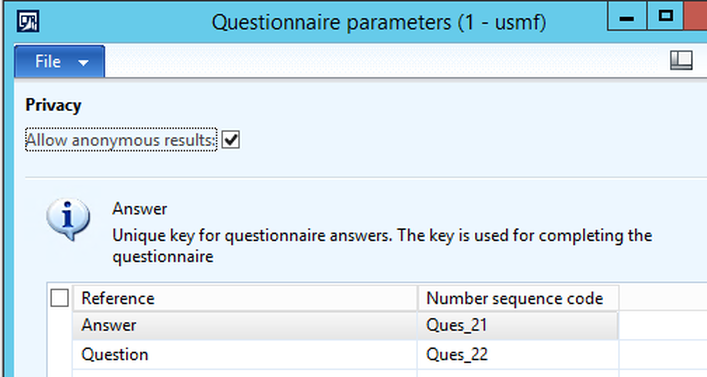Viewport: 707px width, 377px height.
Task: Click the Privacy section heading
Action: 53,105
